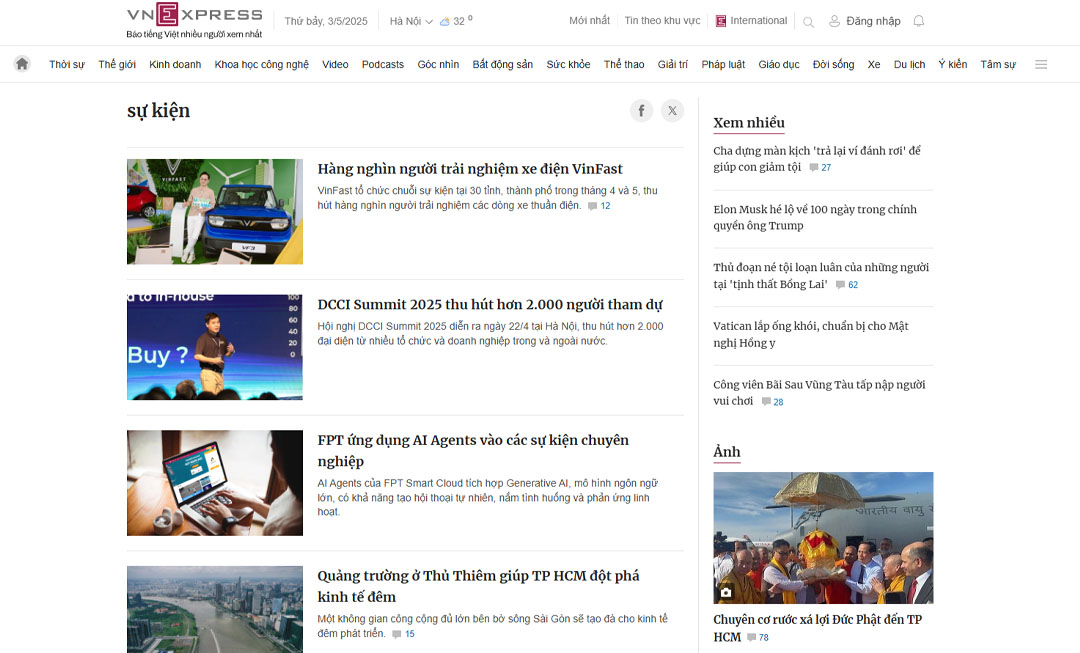Read the DCCI Summit 2025 article headline
The image size is (1080, 653).
pyautogui.click(x=490, y=304)
